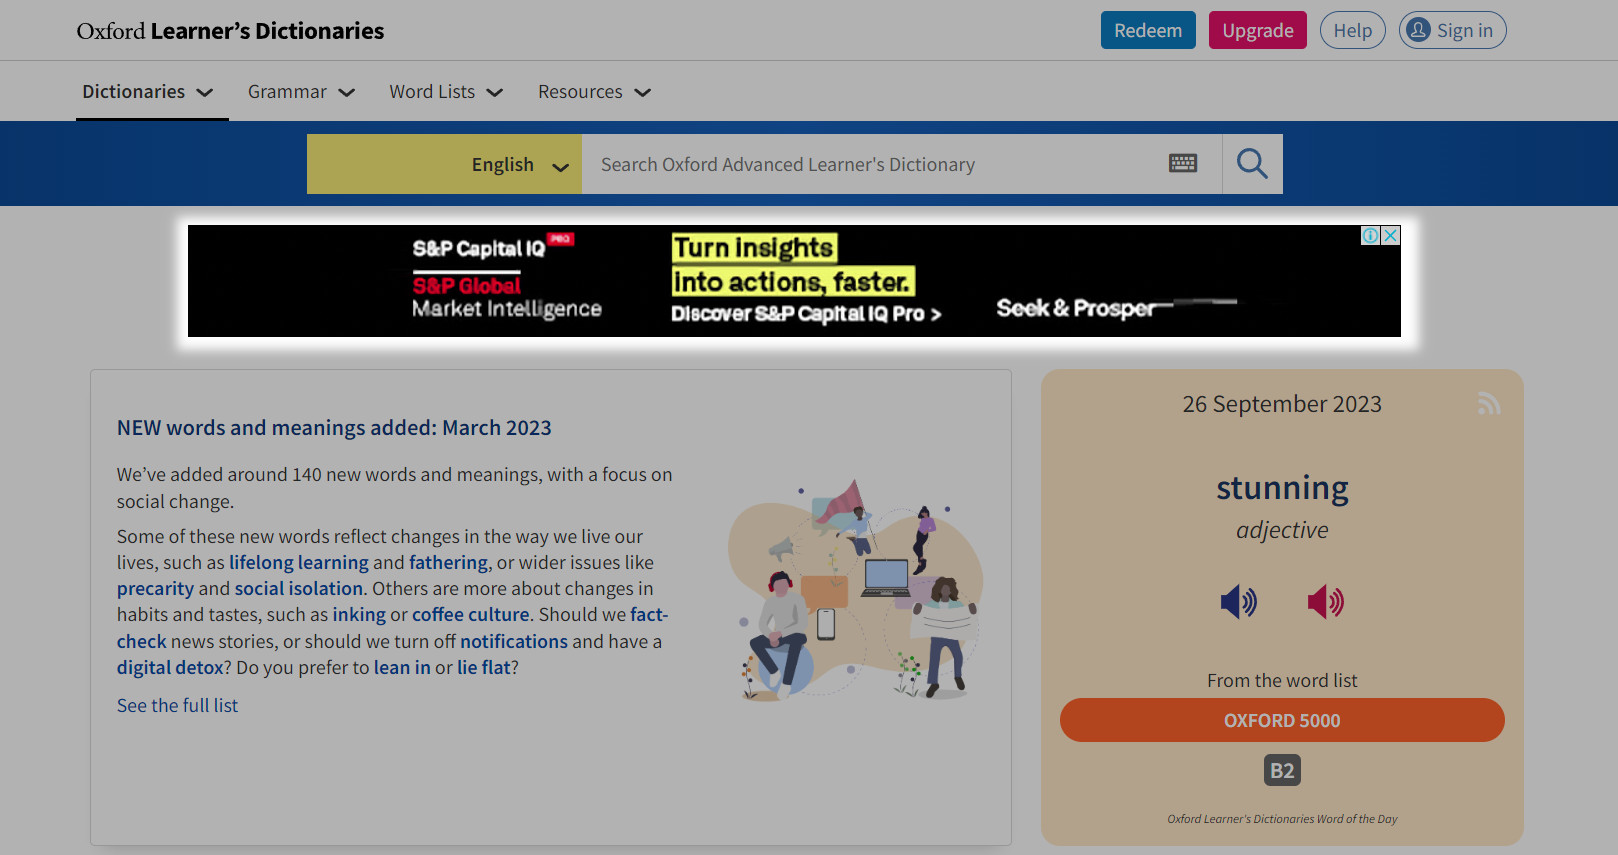Click the Sign in user icon
The height and width of the screenshot is (855, 1618).
(1418, 30)
